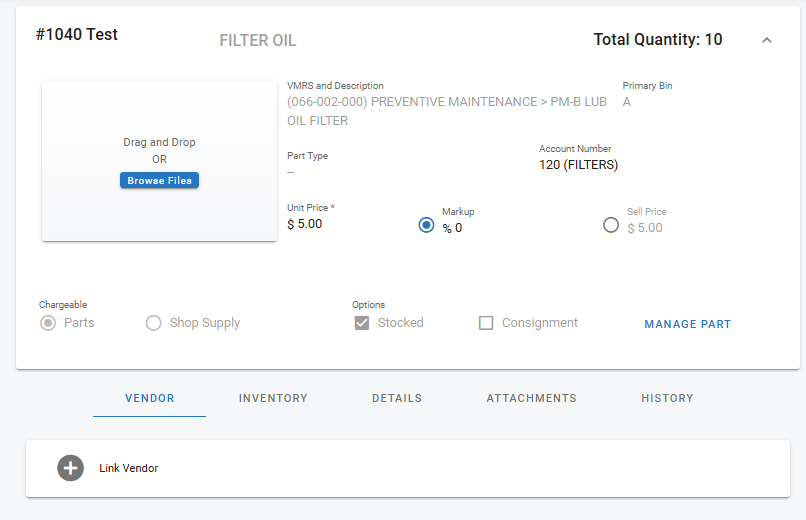Open the Details tab
The width and height of the screenshot is (806, 520).
point(397,398)
